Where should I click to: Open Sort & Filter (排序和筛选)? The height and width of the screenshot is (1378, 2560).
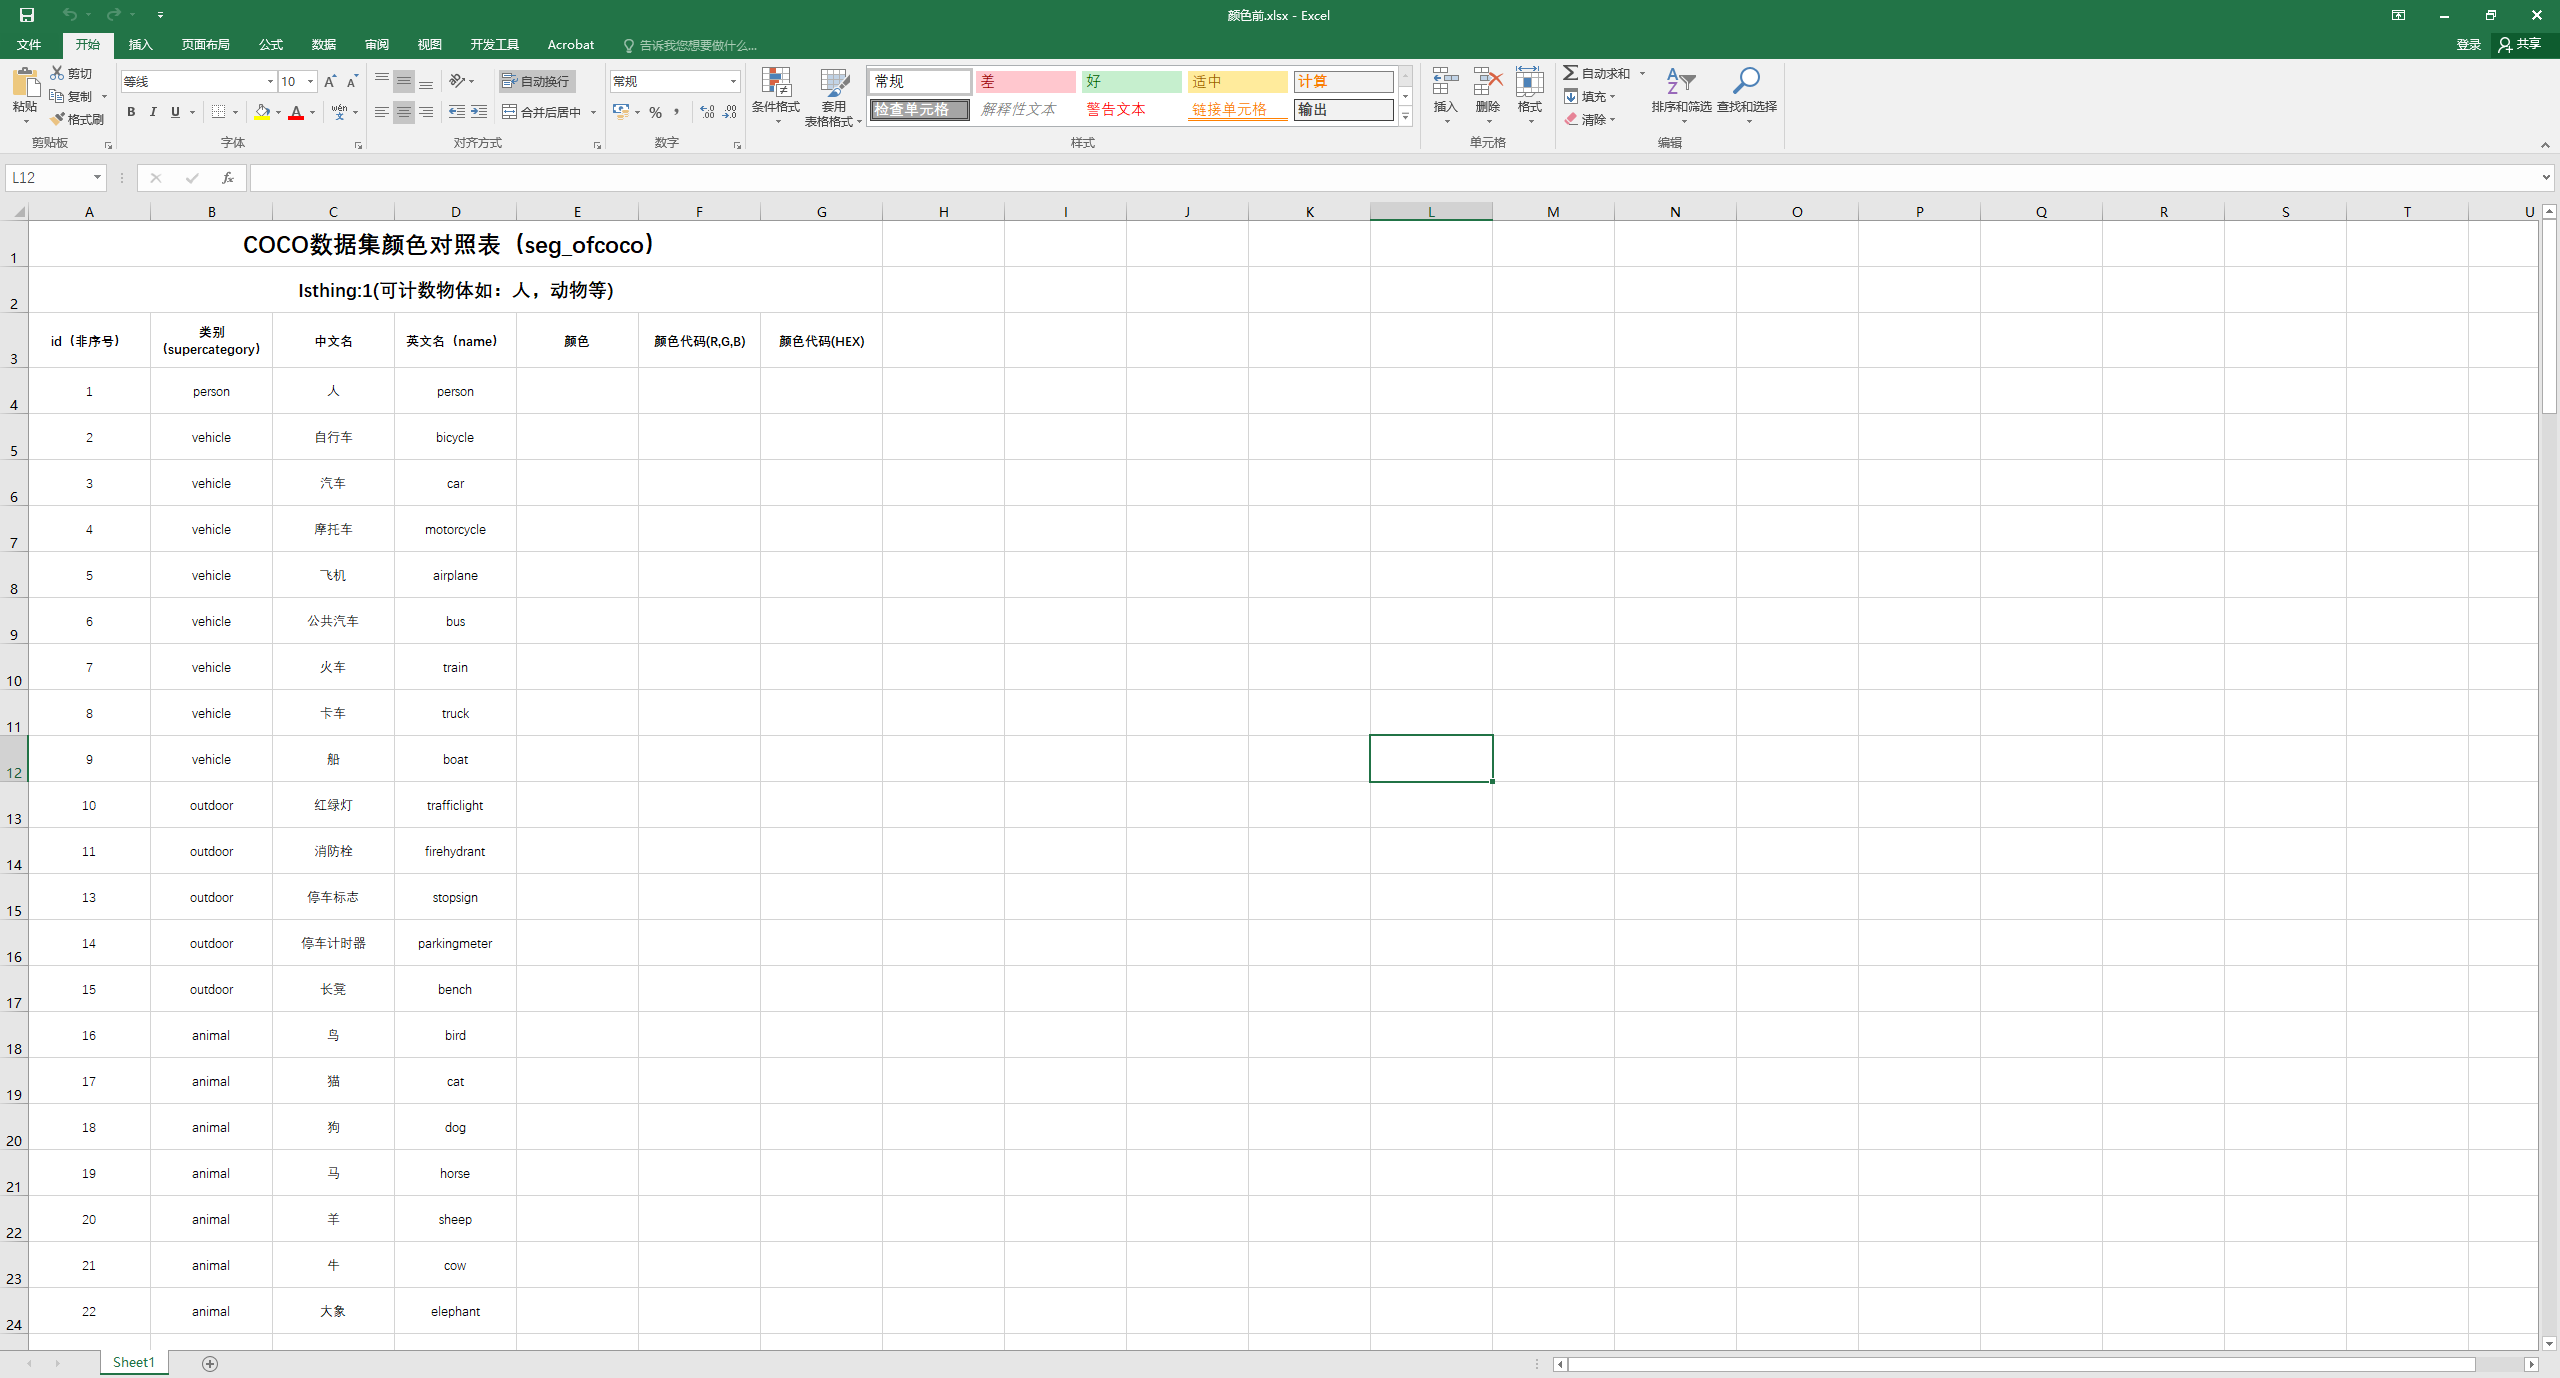tap(1681, 96)
